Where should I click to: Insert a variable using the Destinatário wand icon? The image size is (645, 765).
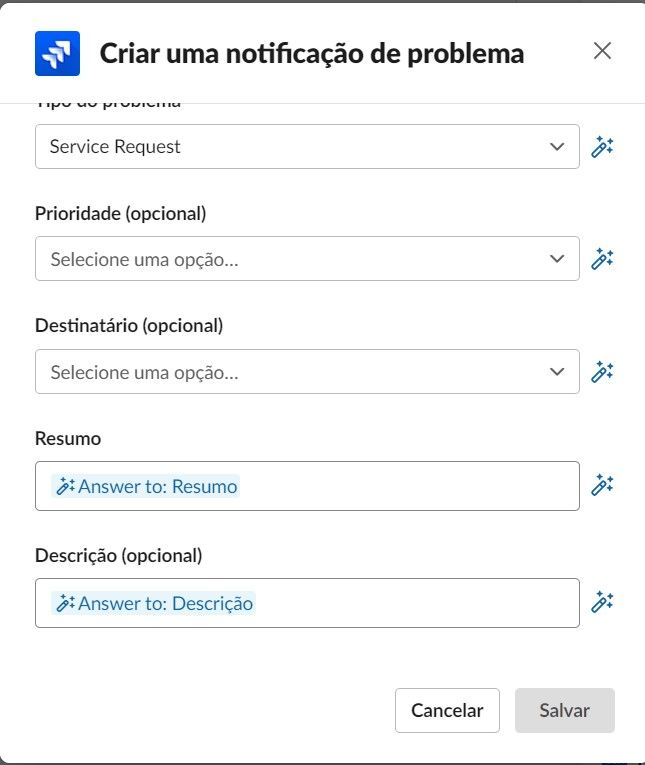[601, 372]
